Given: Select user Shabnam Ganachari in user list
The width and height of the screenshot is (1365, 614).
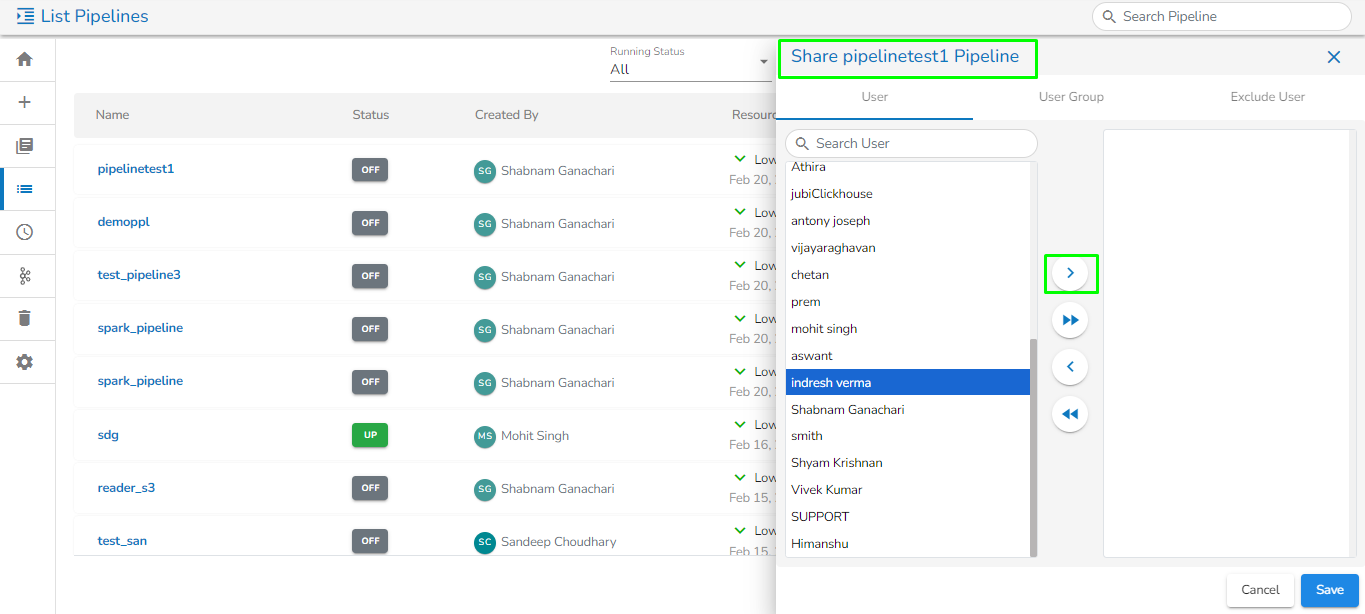Looking at the screenshot, I should (x=908, y=410).
